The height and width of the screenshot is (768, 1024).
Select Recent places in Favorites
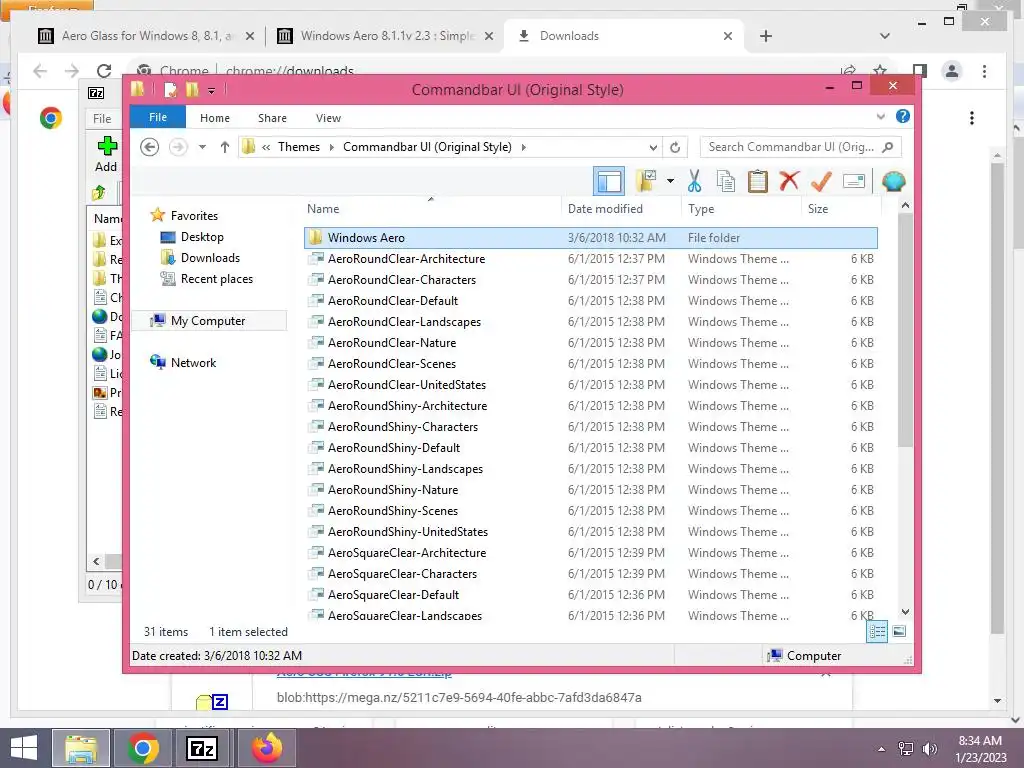(x=217, y=279)
